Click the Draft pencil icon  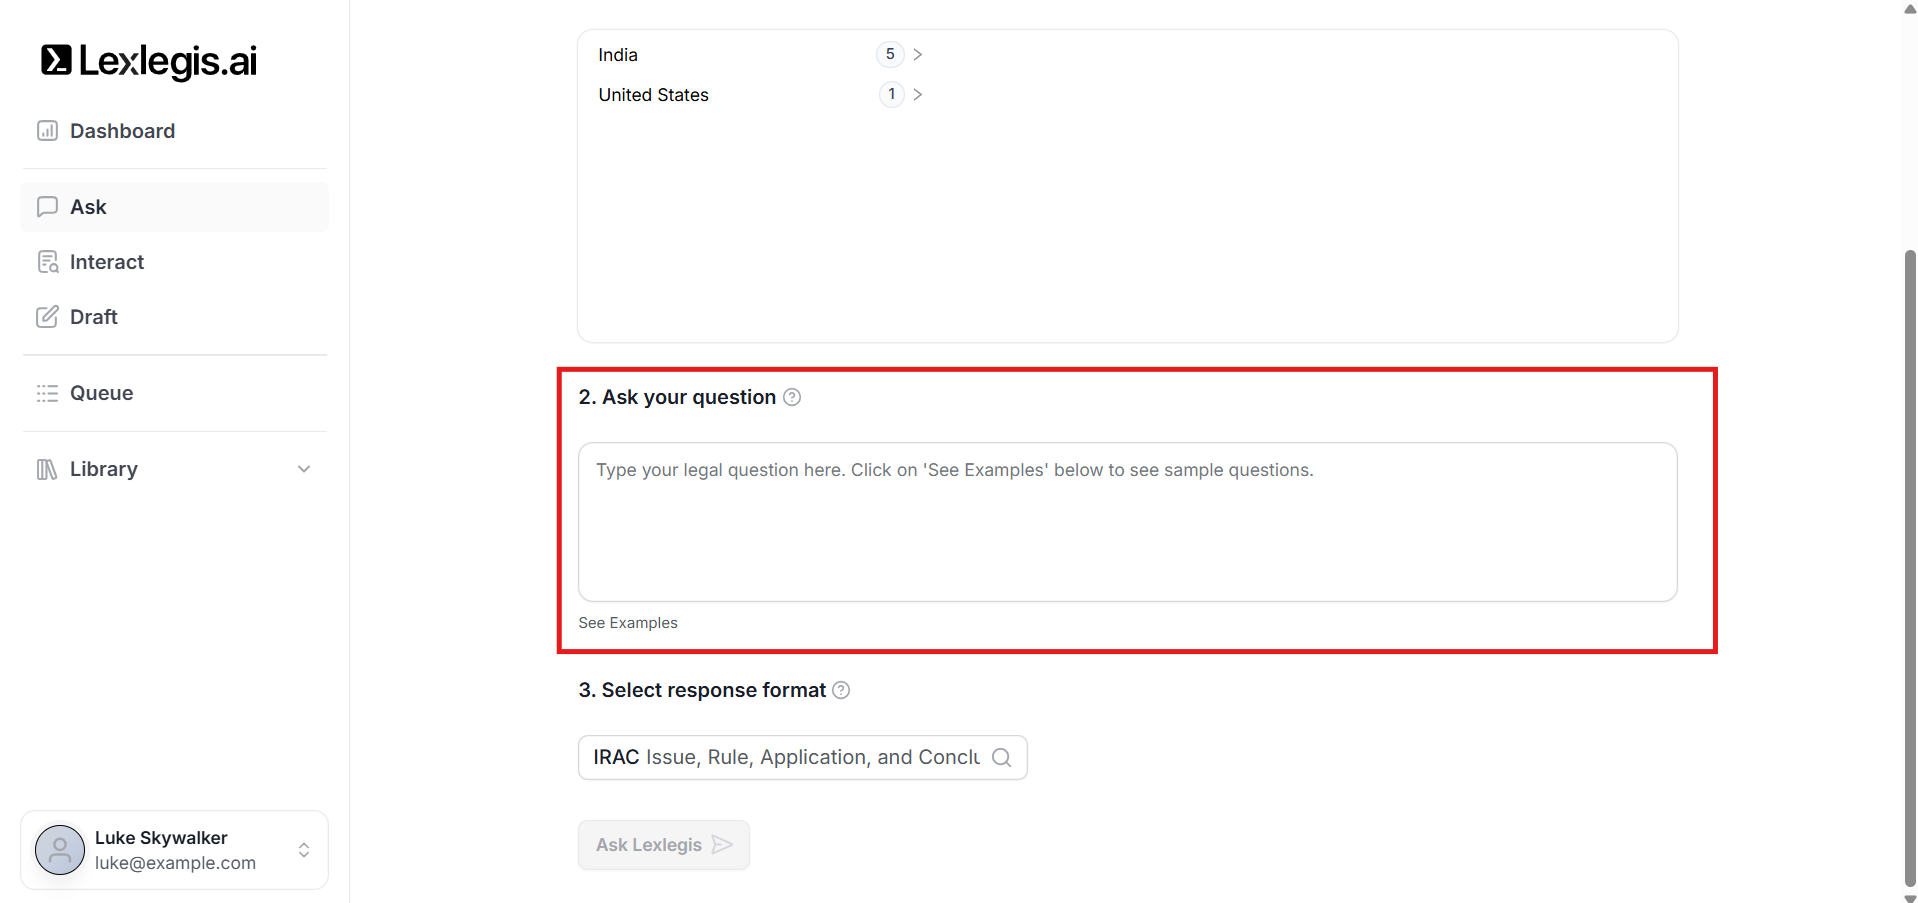point(47,317)
